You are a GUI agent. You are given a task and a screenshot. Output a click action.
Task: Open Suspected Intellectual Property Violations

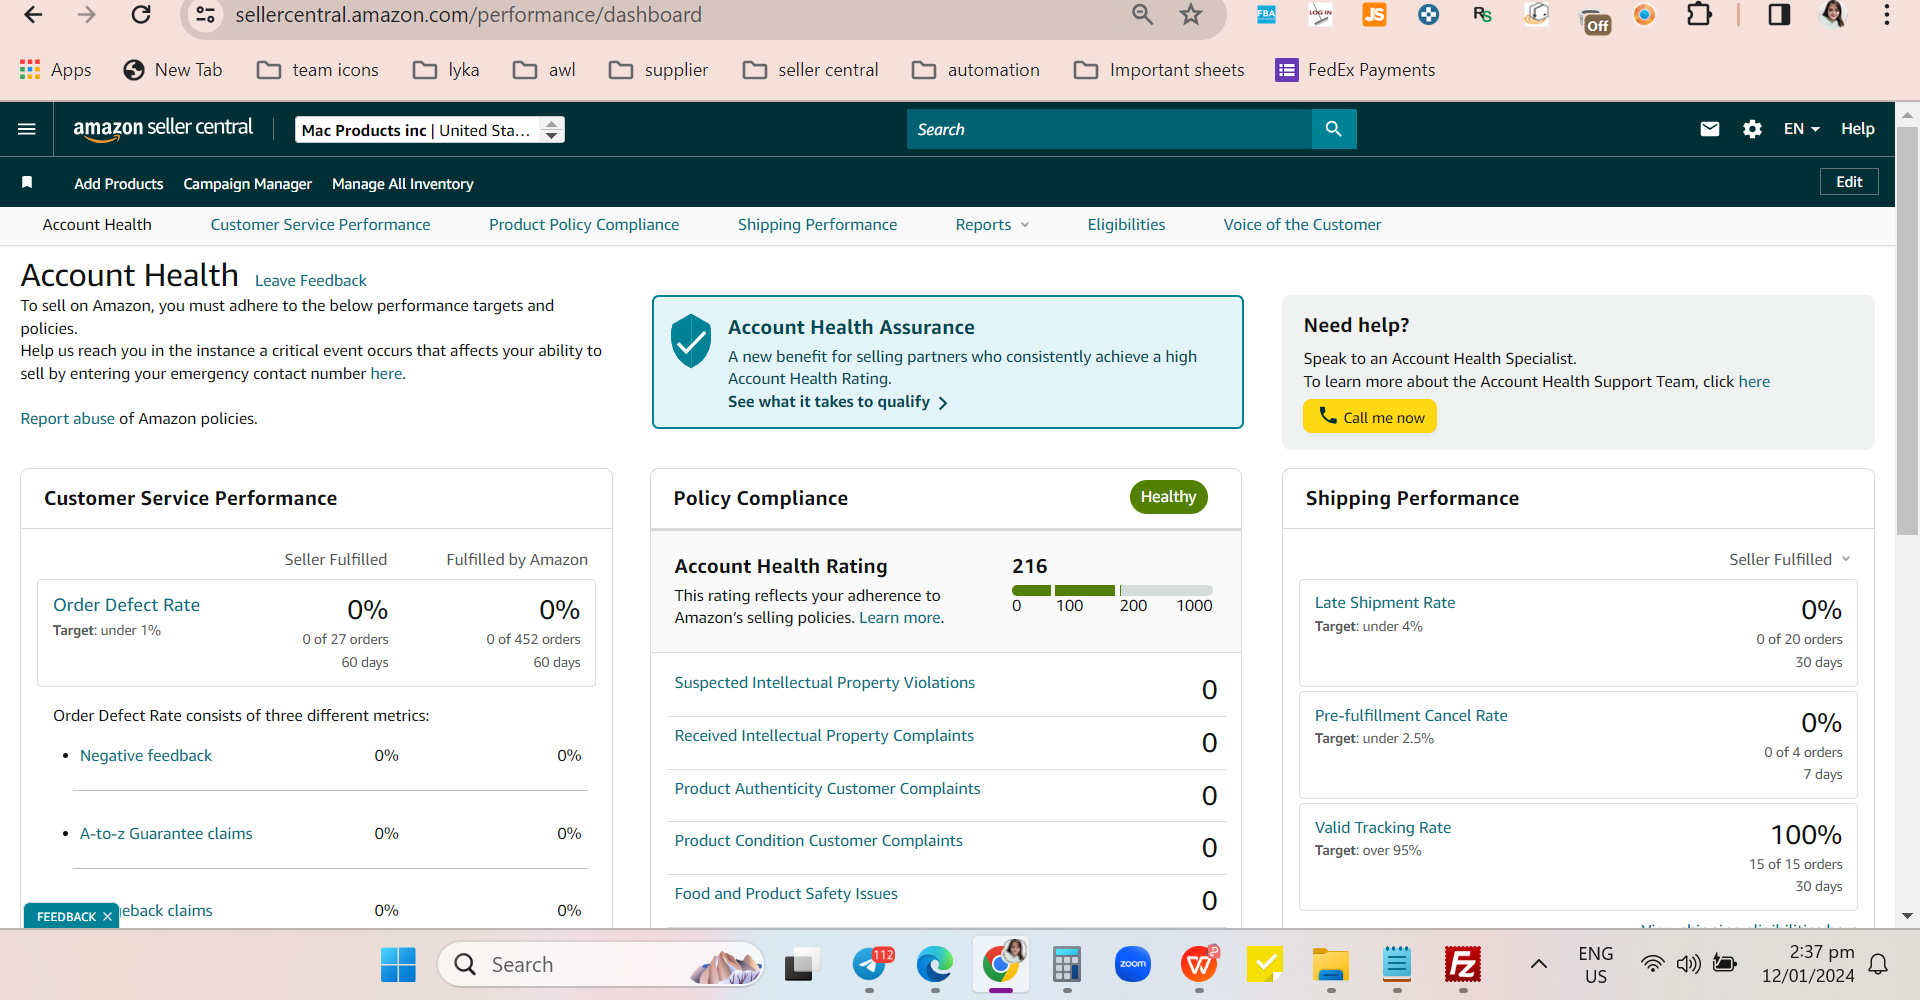pos(824,683)
